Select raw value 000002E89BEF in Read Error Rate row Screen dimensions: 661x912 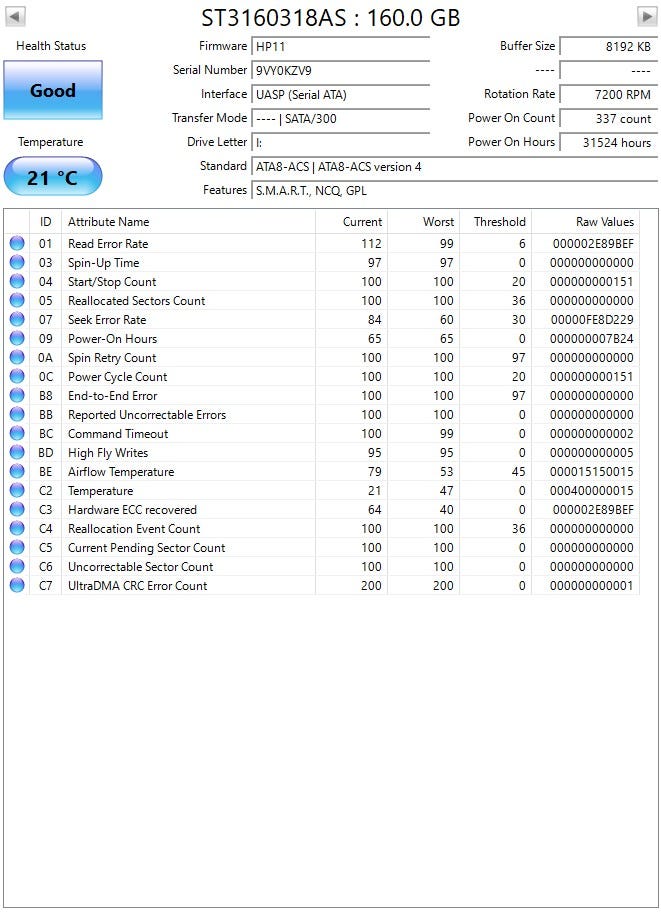pyautogui.click(x=593, y=244)
